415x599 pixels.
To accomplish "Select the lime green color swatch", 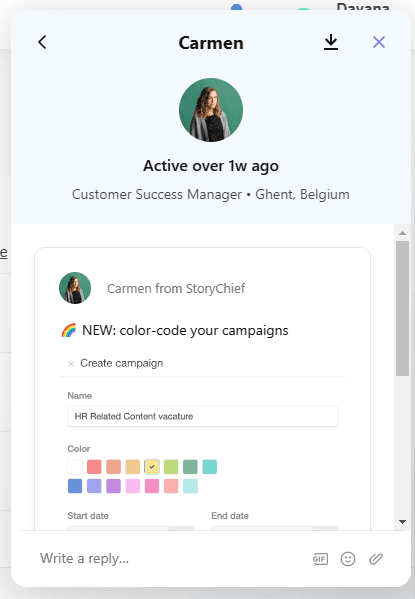I will click(171, 467).
